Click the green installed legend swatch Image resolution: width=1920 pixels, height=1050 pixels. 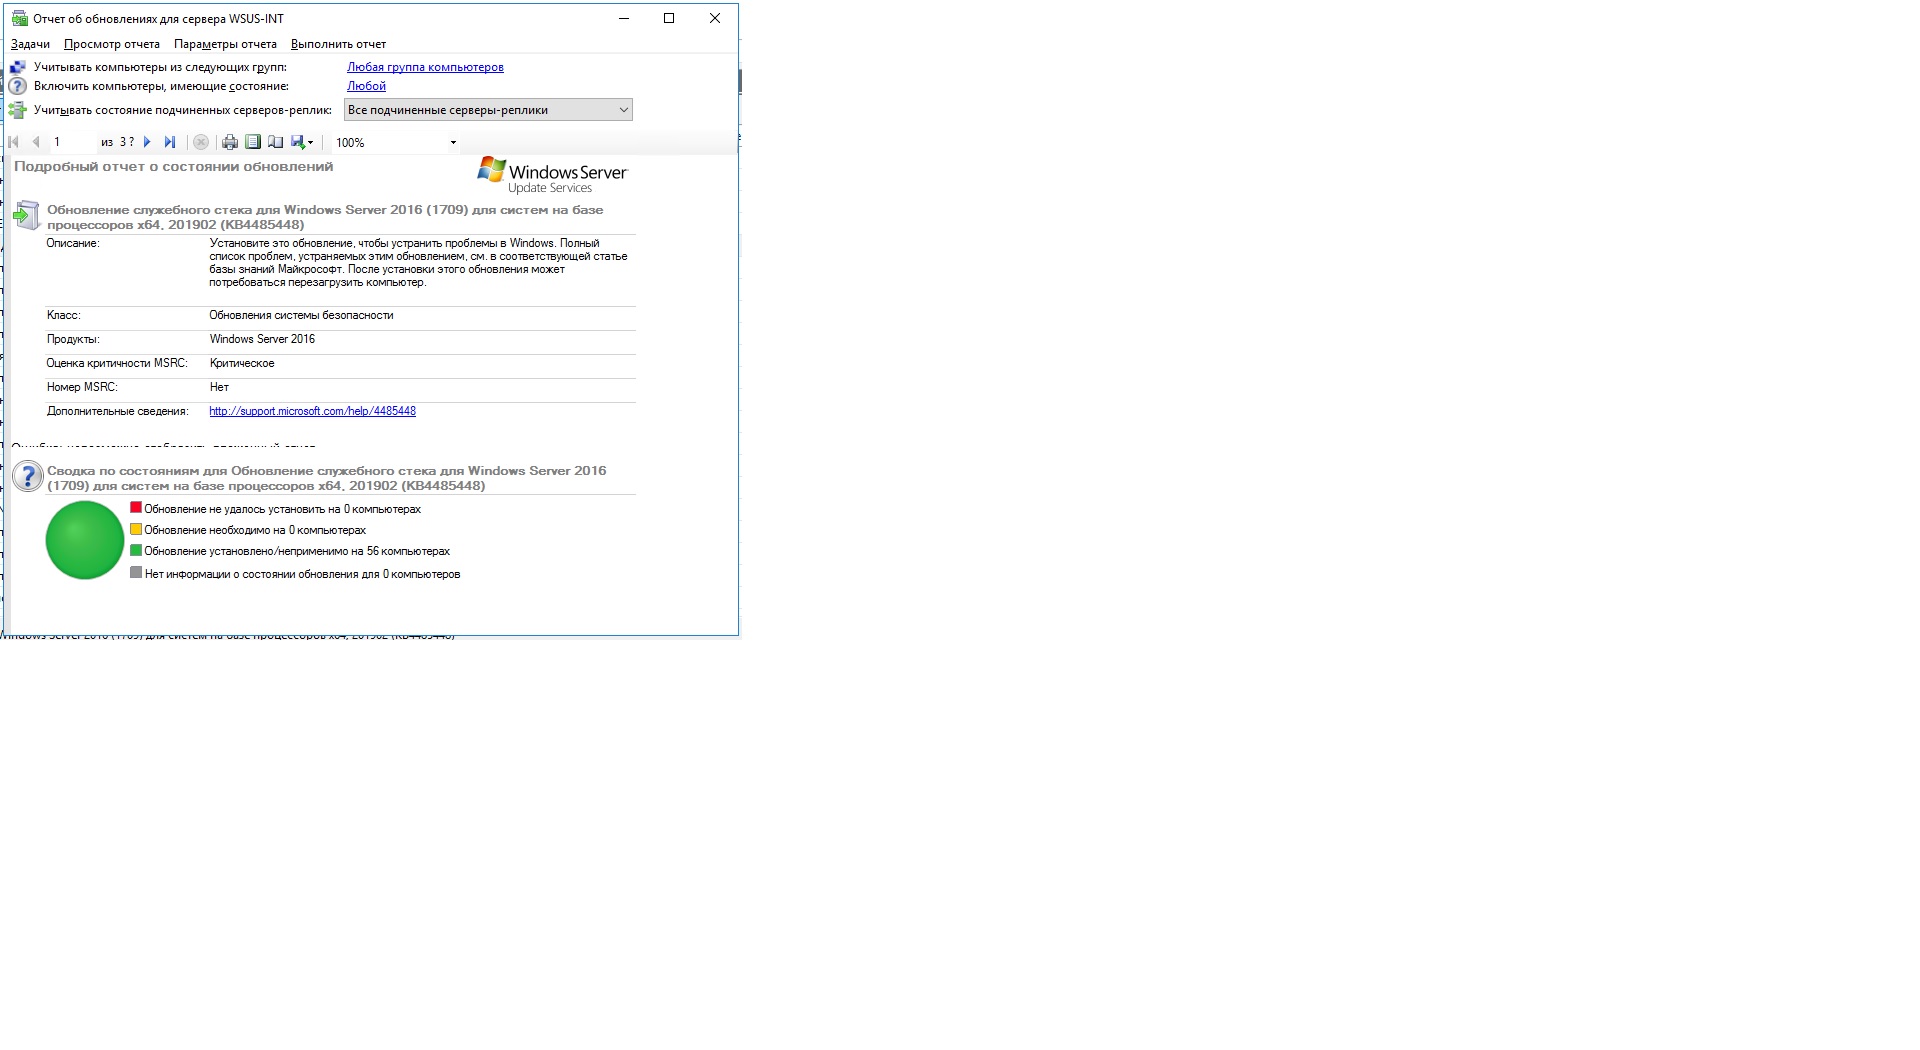pos(136,550)
